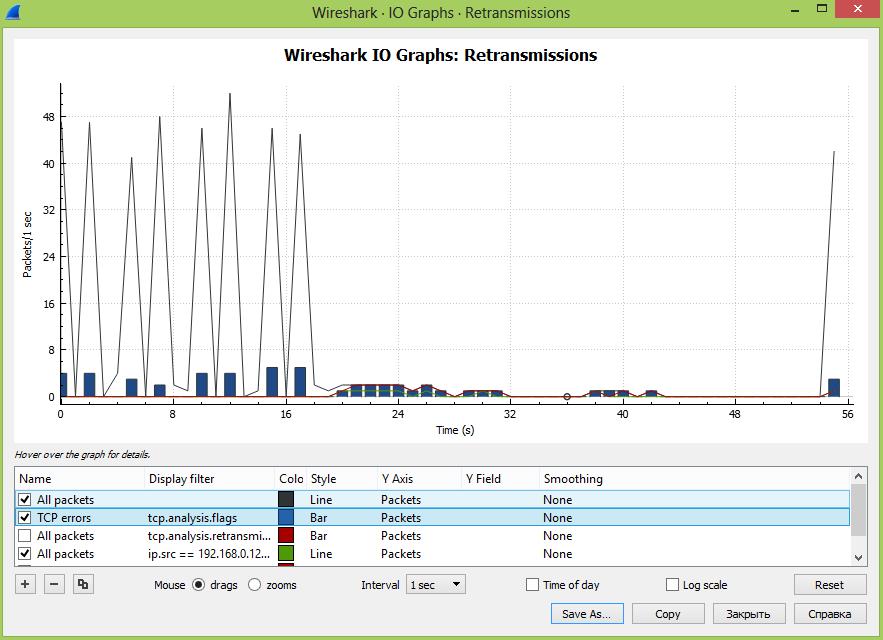Viewport: 883px width, 640px height.
Task: Enable the tcp.analysis.retransmission graph checkbox
Action: coord(24,535)
